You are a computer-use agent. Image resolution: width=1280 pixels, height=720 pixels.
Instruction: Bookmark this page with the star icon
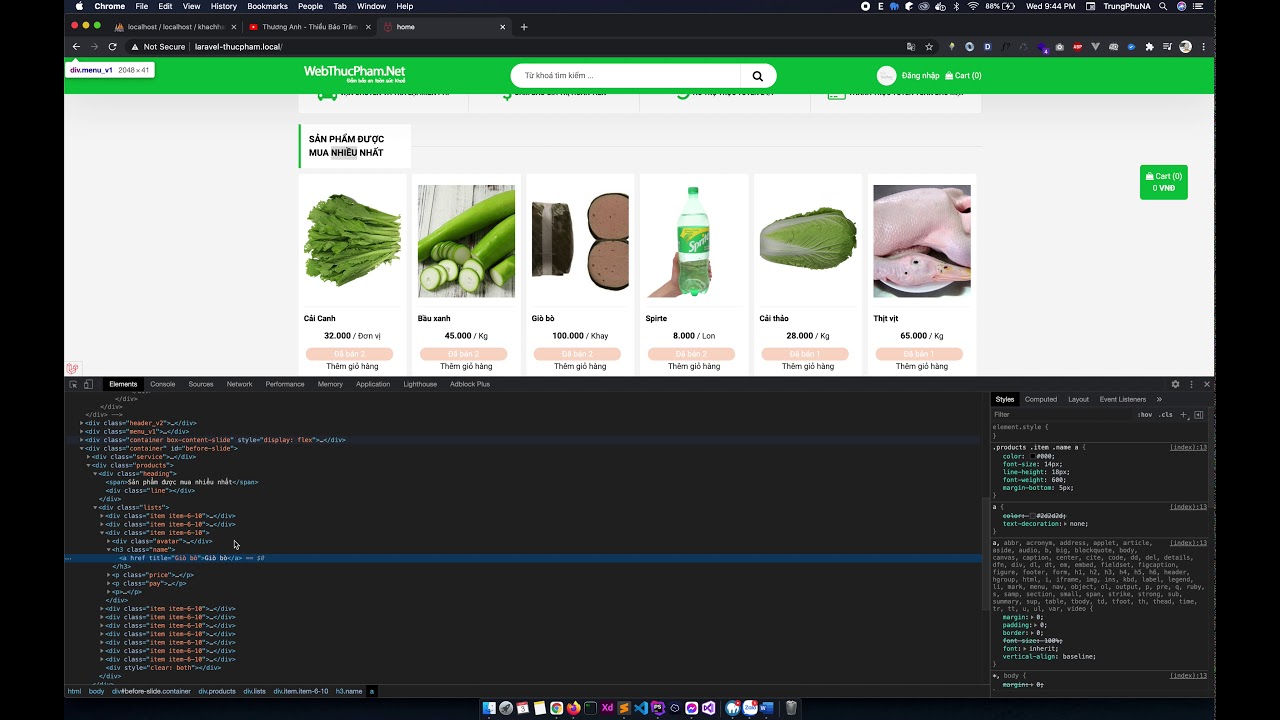point(929,47)
